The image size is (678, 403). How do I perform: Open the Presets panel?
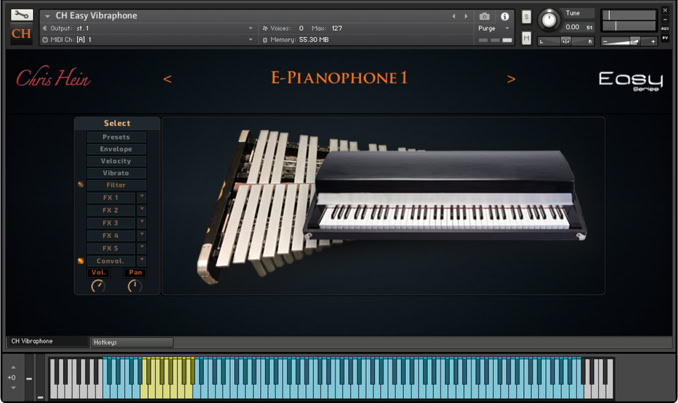click(116, 137)
